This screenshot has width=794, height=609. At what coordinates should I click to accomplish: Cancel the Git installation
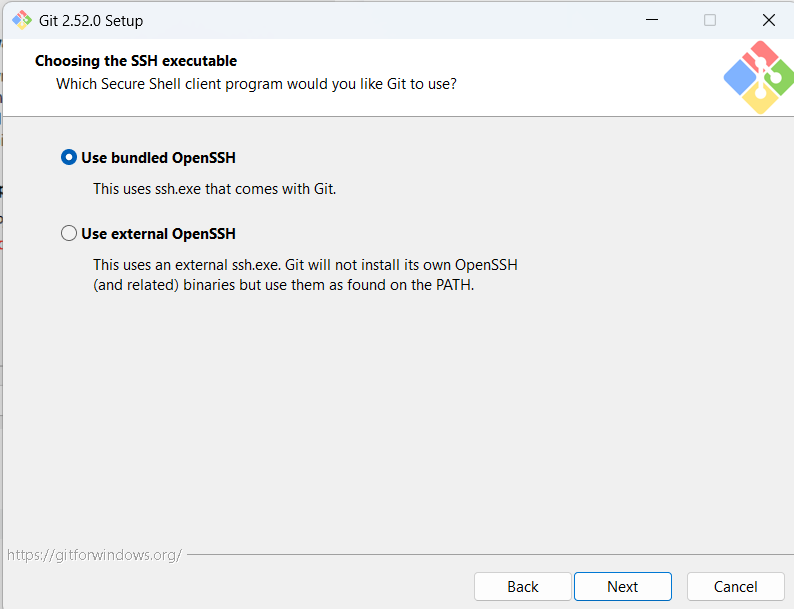tap(736, 587)
